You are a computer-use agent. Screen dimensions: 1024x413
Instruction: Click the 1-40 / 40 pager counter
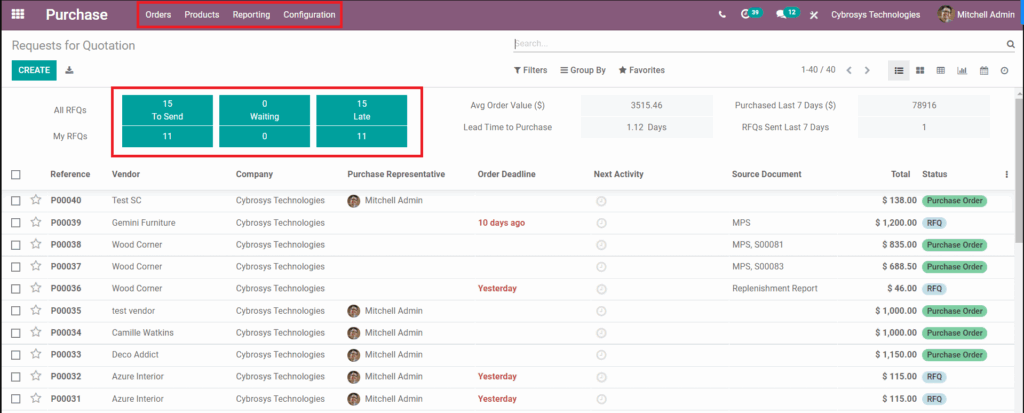(818, 70)
